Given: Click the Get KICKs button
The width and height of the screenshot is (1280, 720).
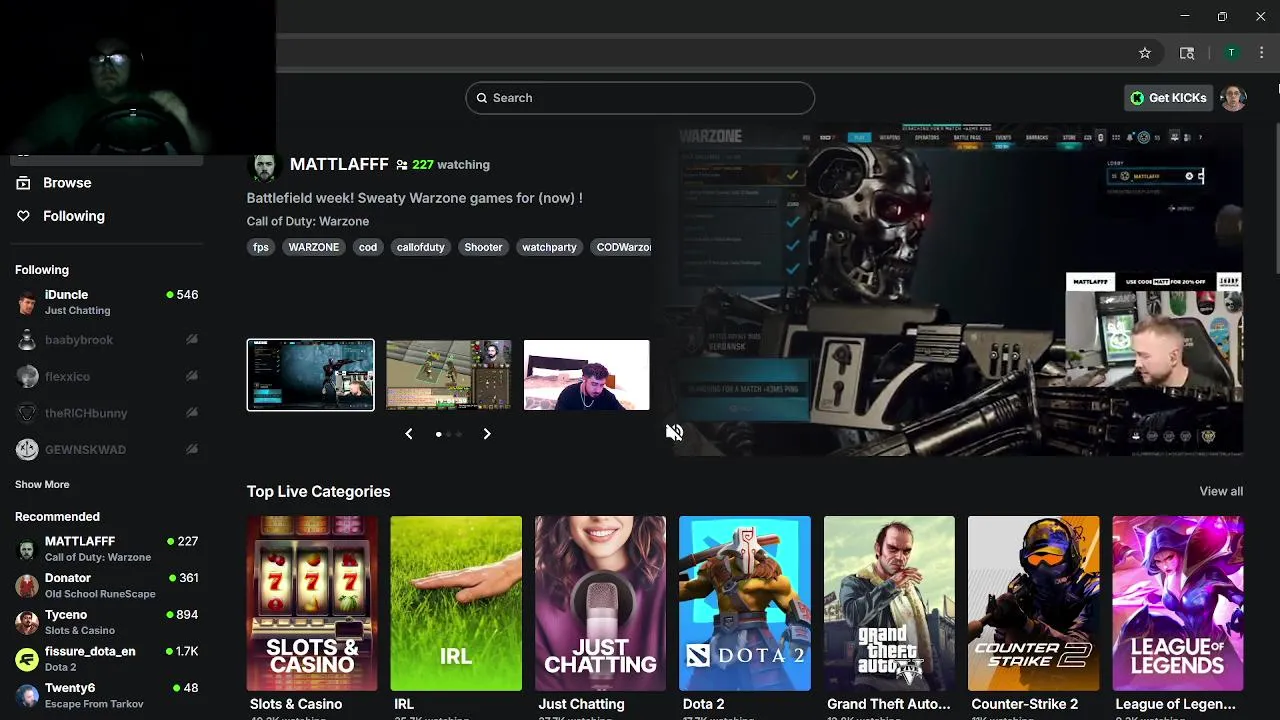Looking at the screenshot, I should pyautogui.click(x=1168, y=98).
